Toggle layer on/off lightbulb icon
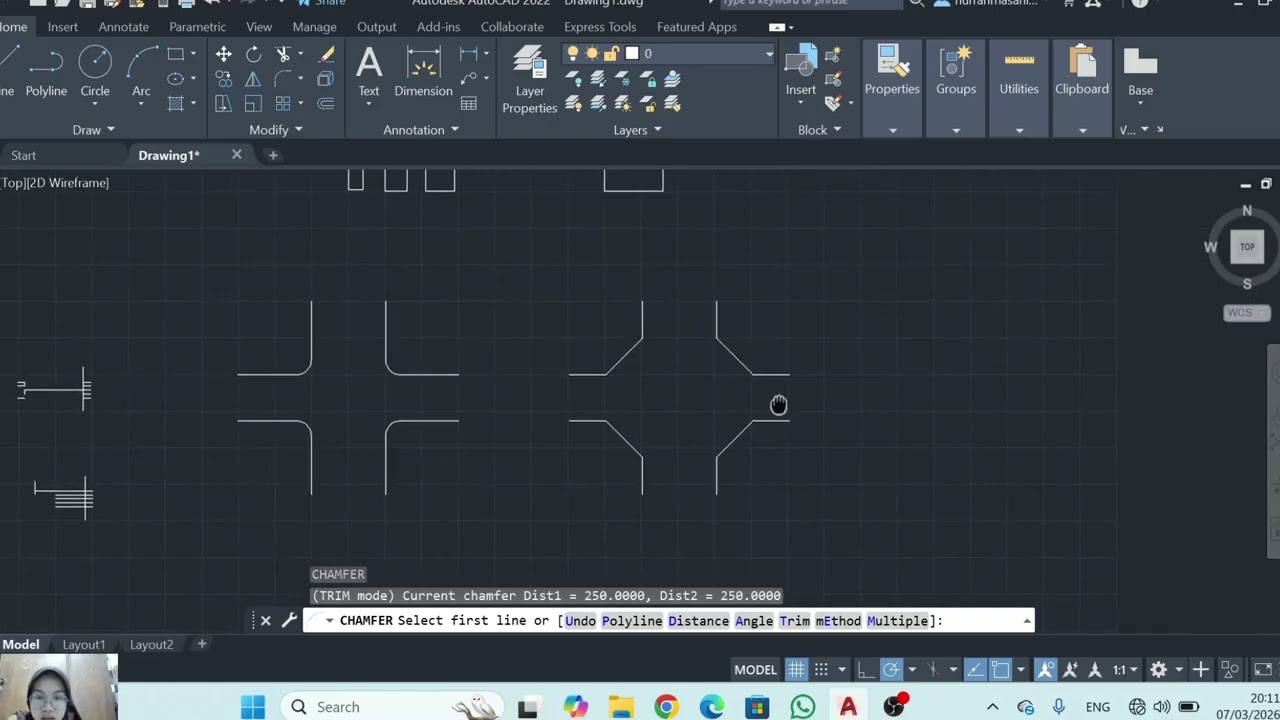 tap(573, 54)
